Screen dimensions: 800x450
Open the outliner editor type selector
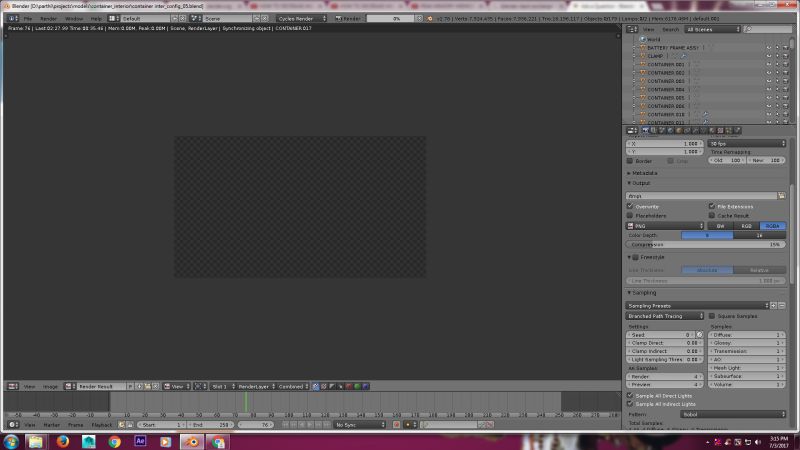tap(632, 30)
